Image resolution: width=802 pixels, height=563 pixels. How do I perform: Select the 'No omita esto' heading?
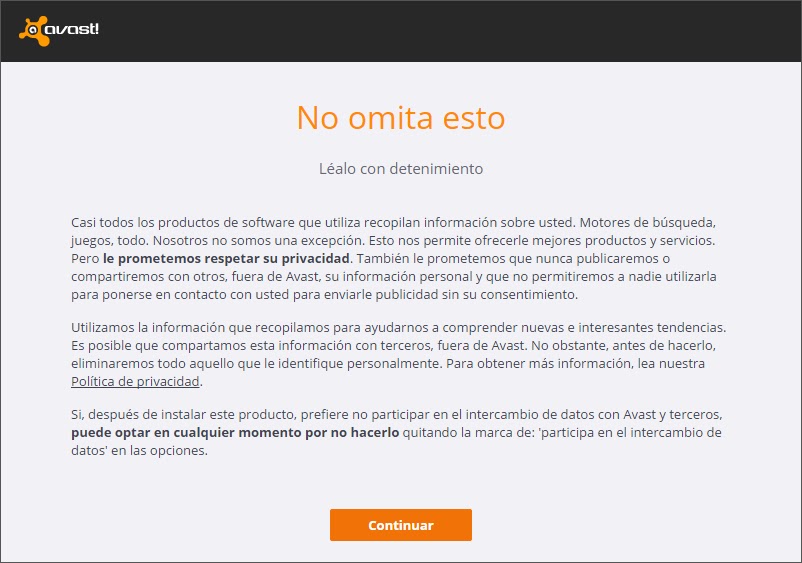[x=401, y=118]
